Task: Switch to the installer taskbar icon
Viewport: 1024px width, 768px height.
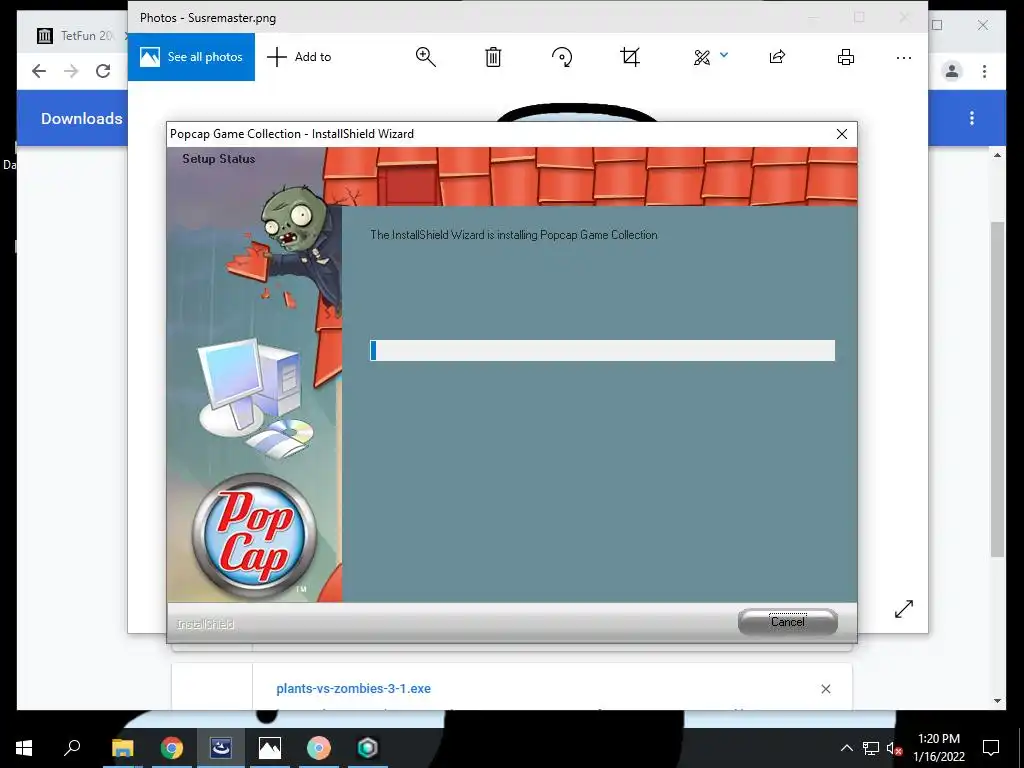Action: click(x=221, y=748)
